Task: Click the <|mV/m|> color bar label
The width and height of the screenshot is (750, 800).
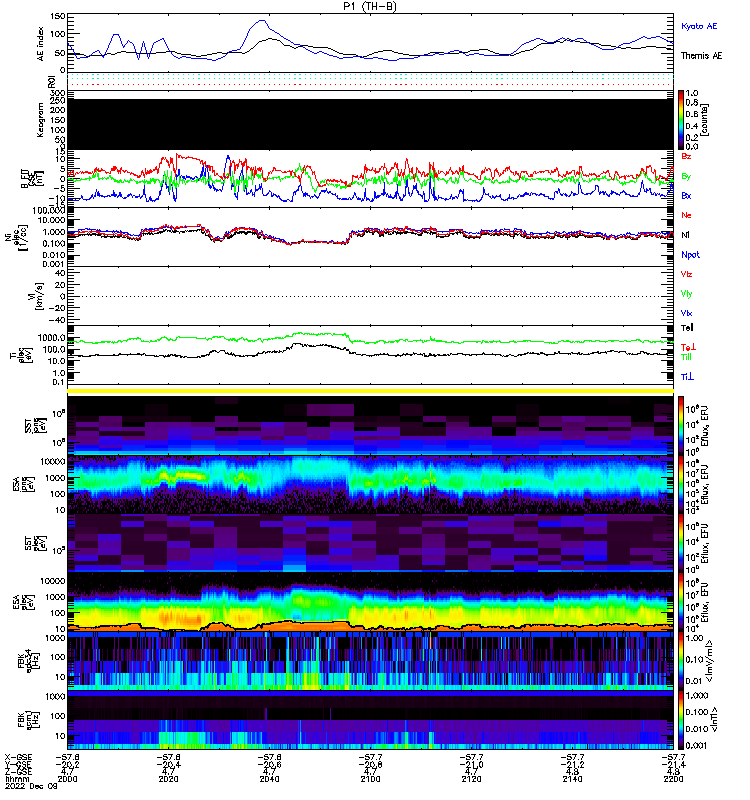Action: coord(709,662)
